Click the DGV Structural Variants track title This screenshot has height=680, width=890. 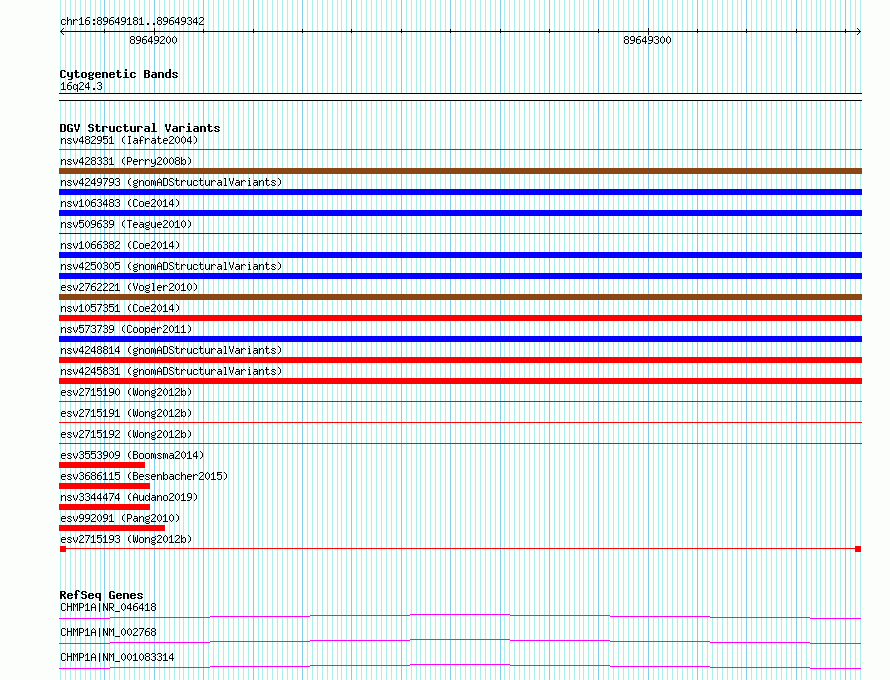pos(140,128)
